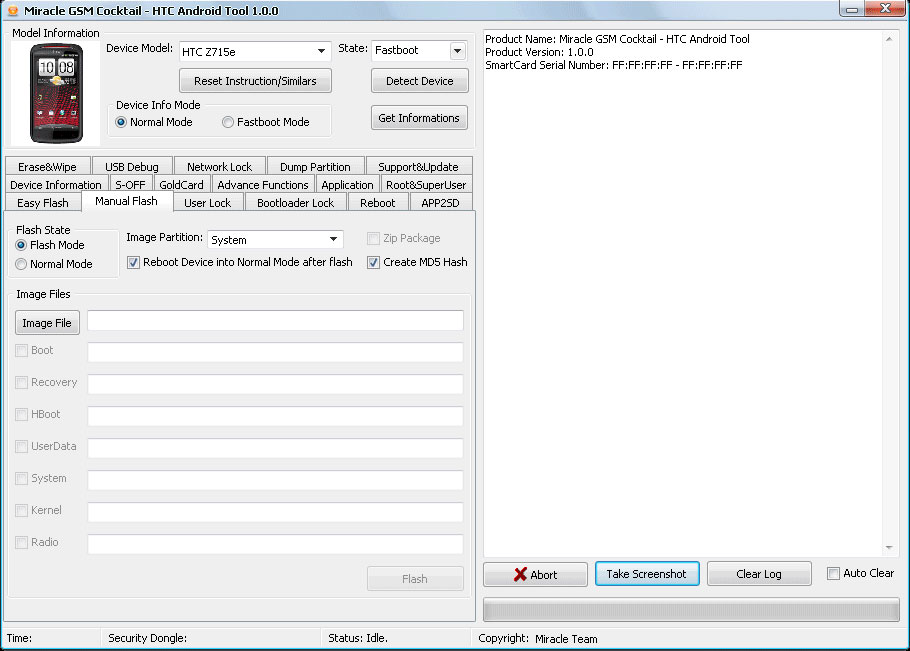
Task: Click the log scrollbar down arrow
Action: [889, 548]
